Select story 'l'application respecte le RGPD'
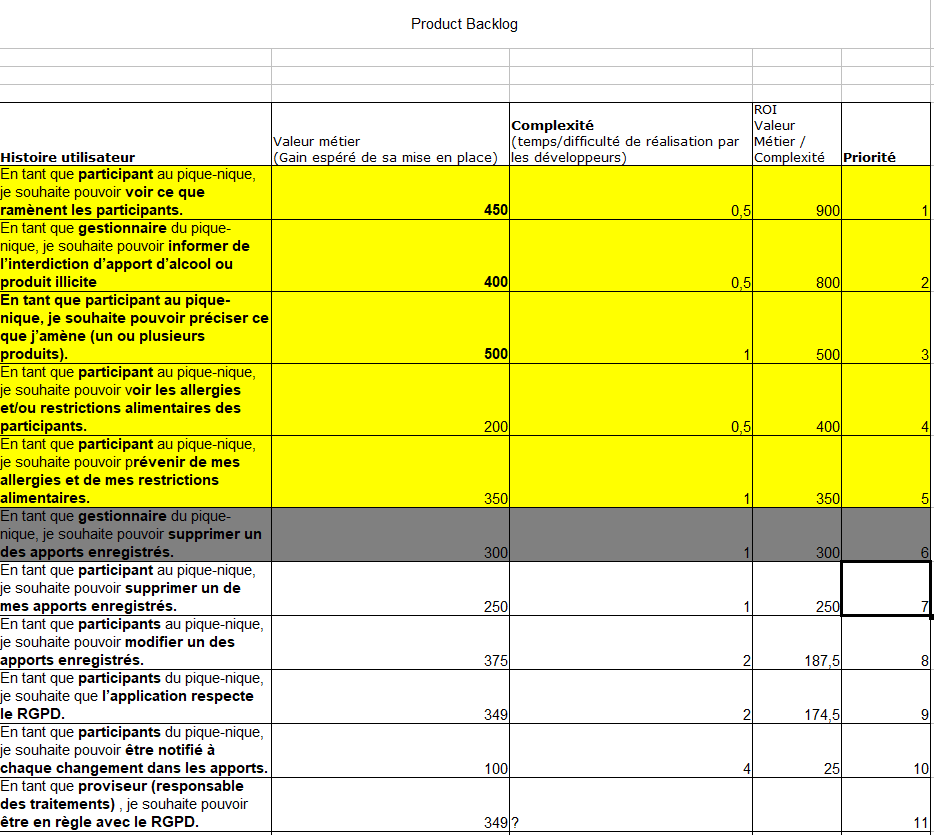This screenshot has height=835, width=934. (135, 697)
